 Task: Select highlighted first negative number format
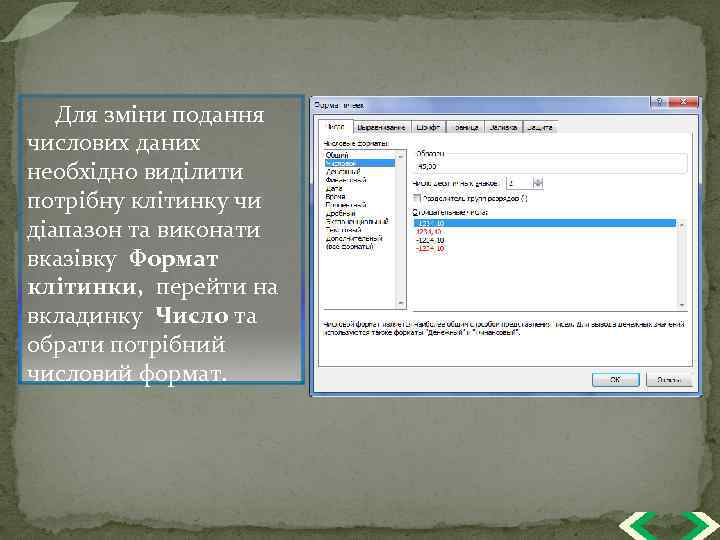545,223
